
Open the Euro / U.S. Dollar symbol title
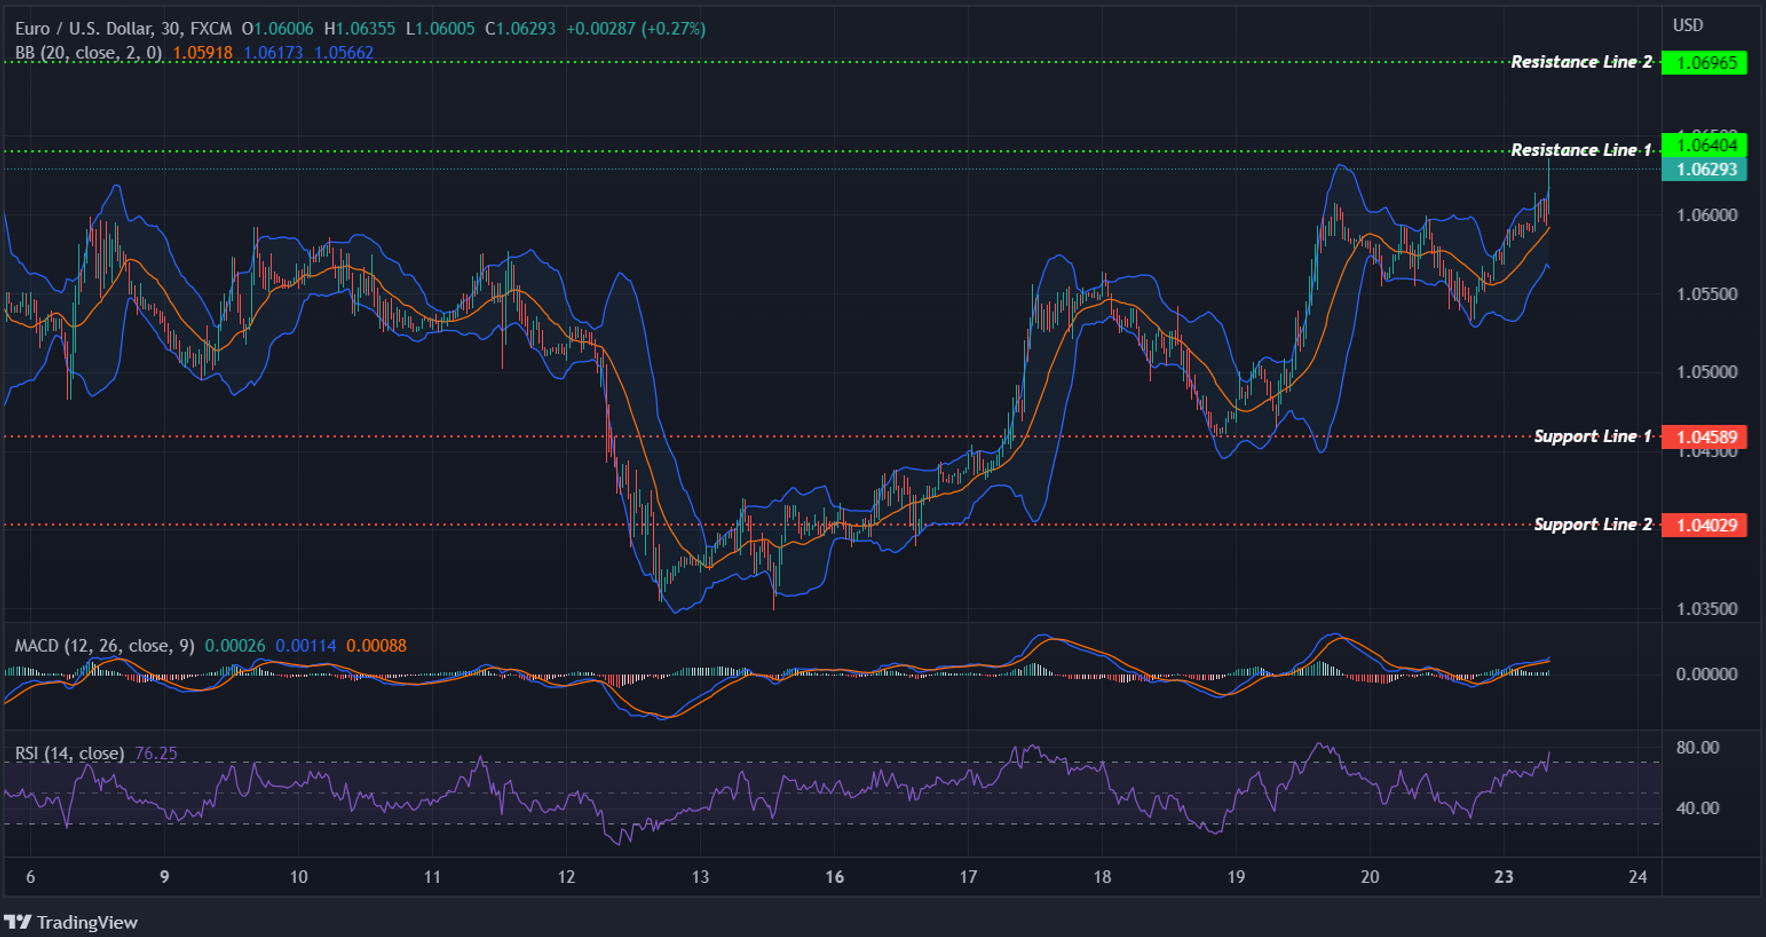pos(85,29)
